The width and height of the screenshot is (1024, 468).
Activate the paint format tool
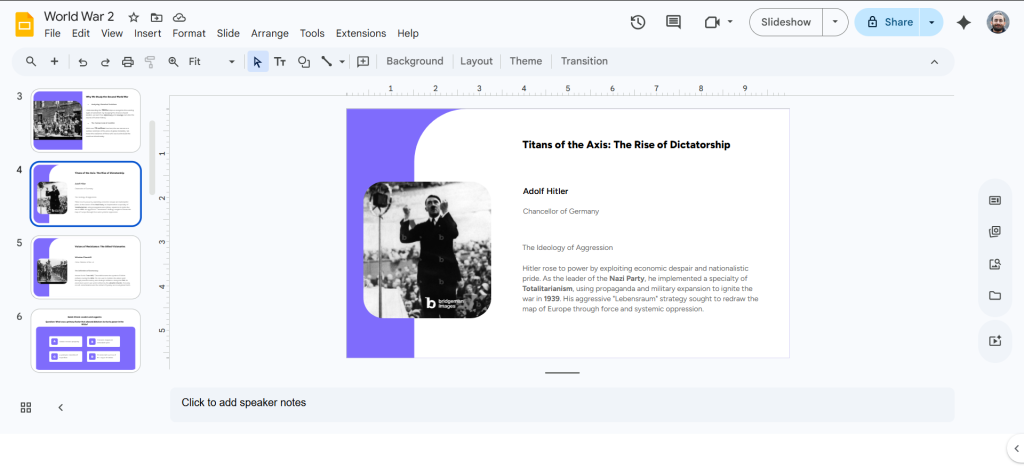[150, 61]
